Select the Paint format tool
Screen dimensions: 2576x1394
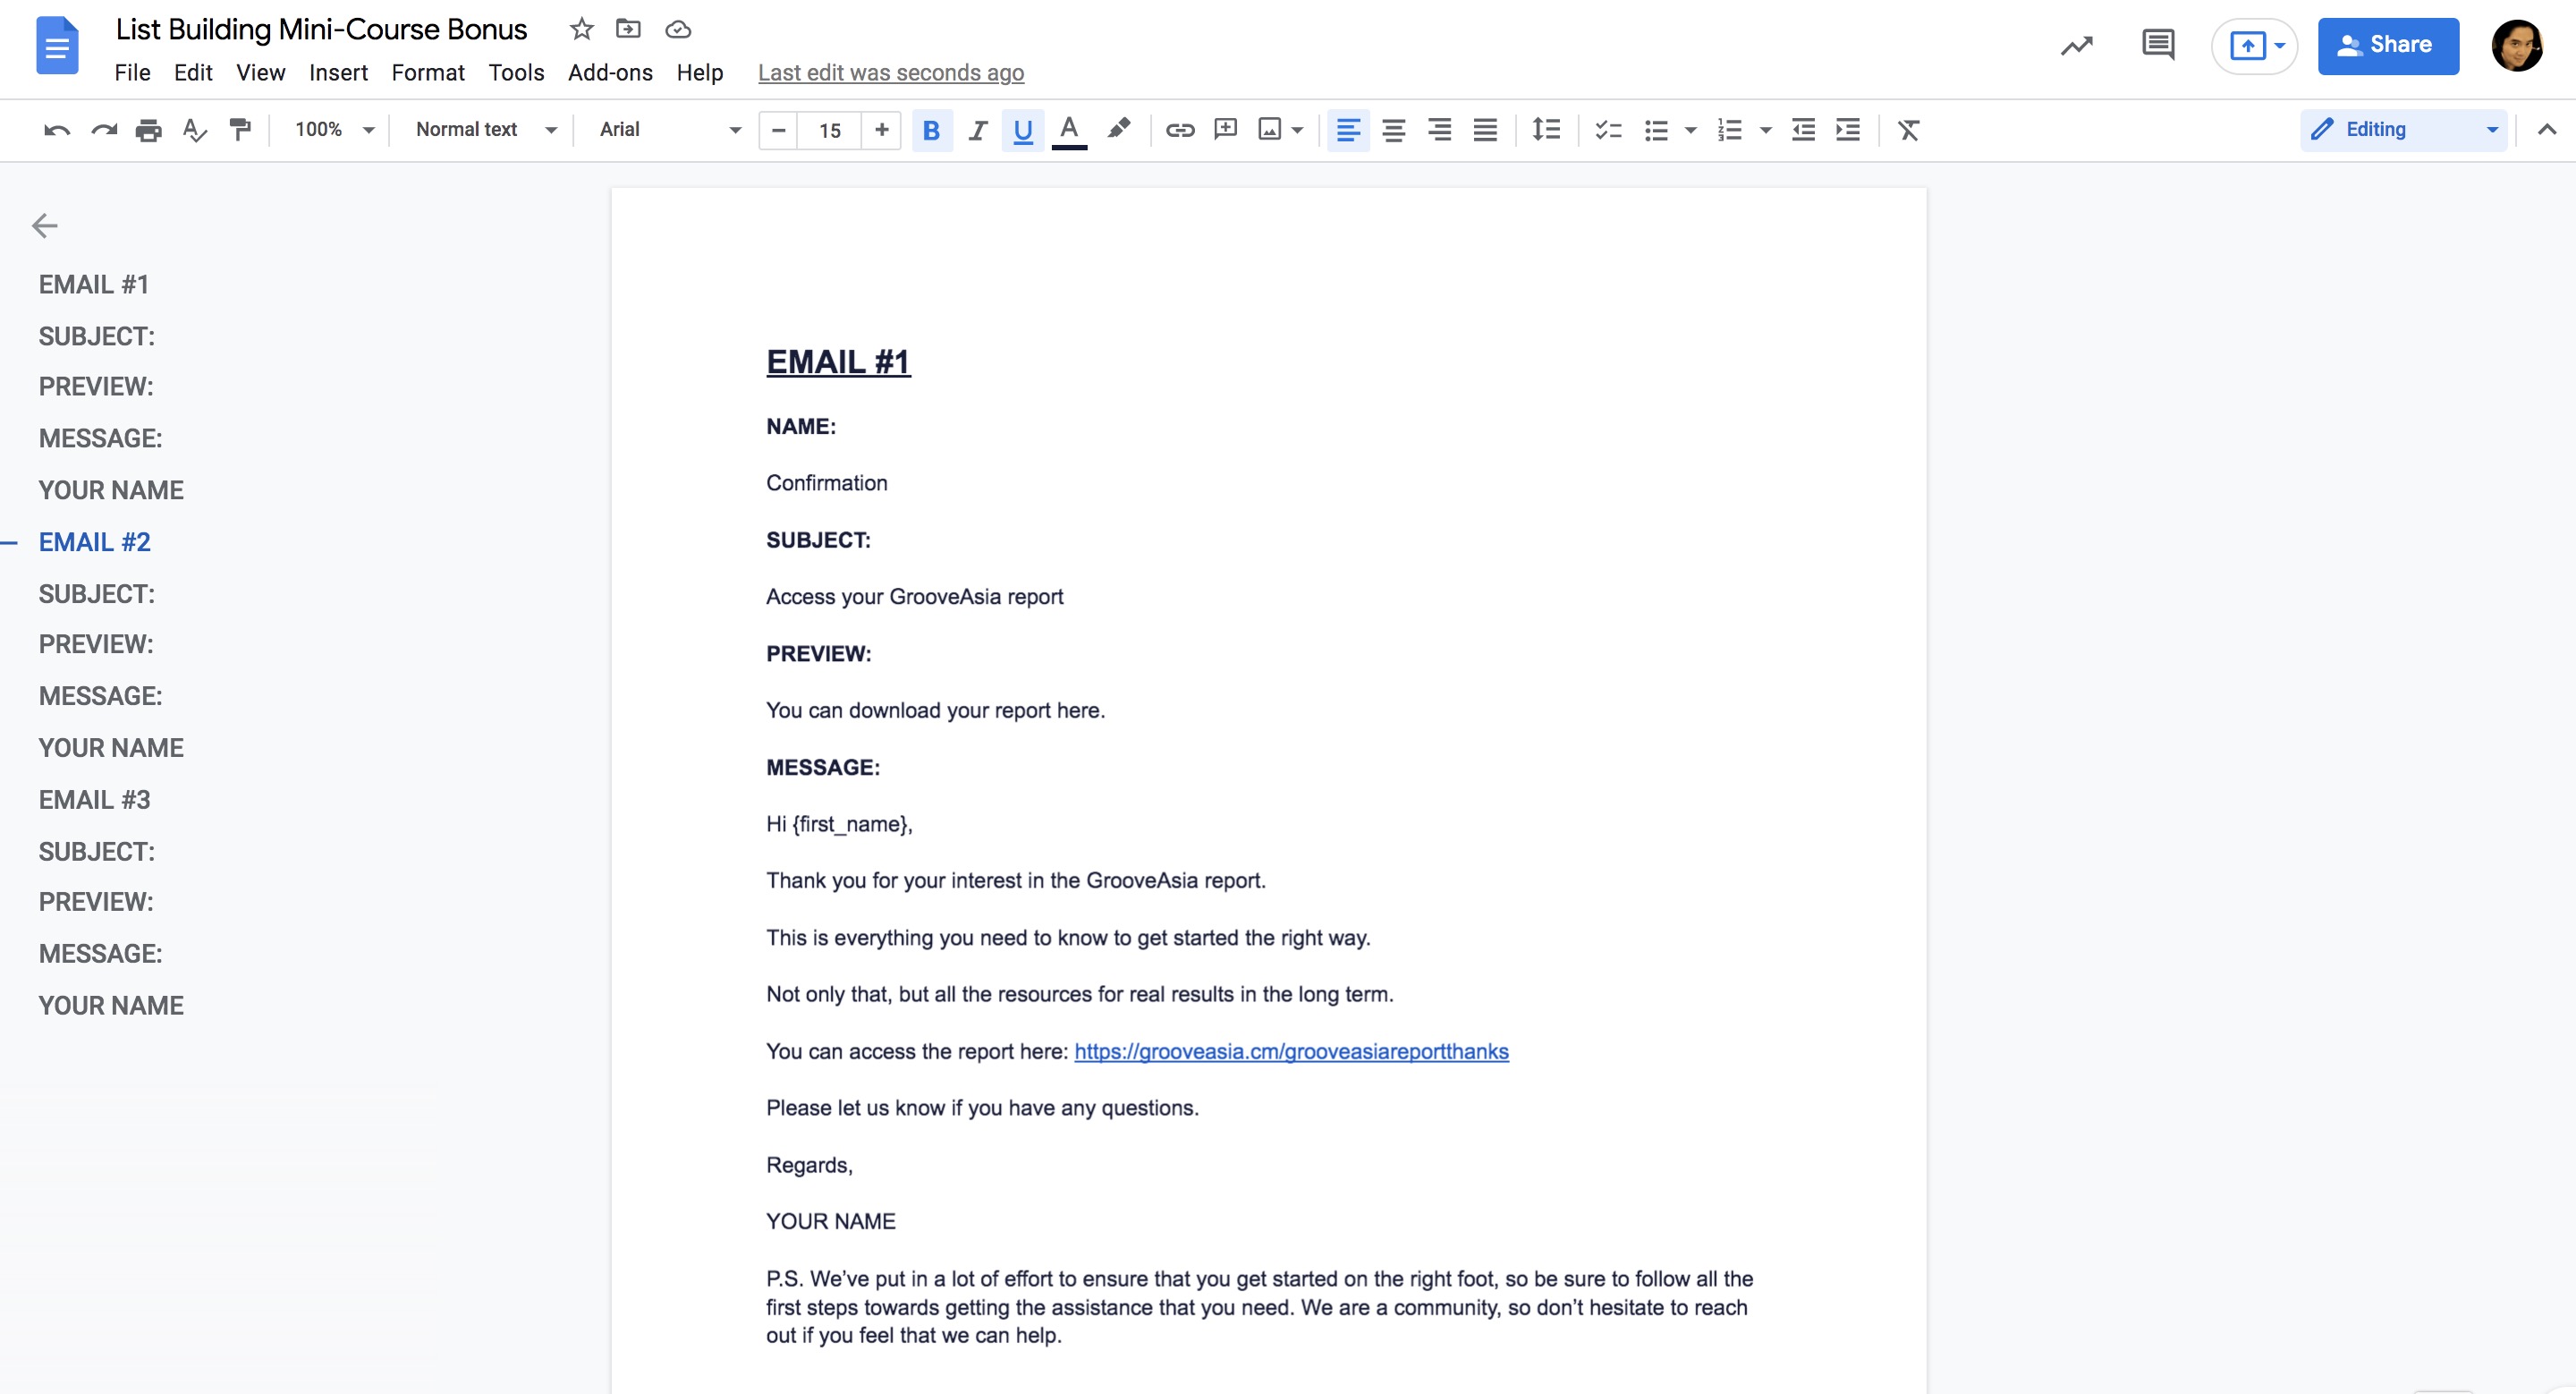(240, 130)
